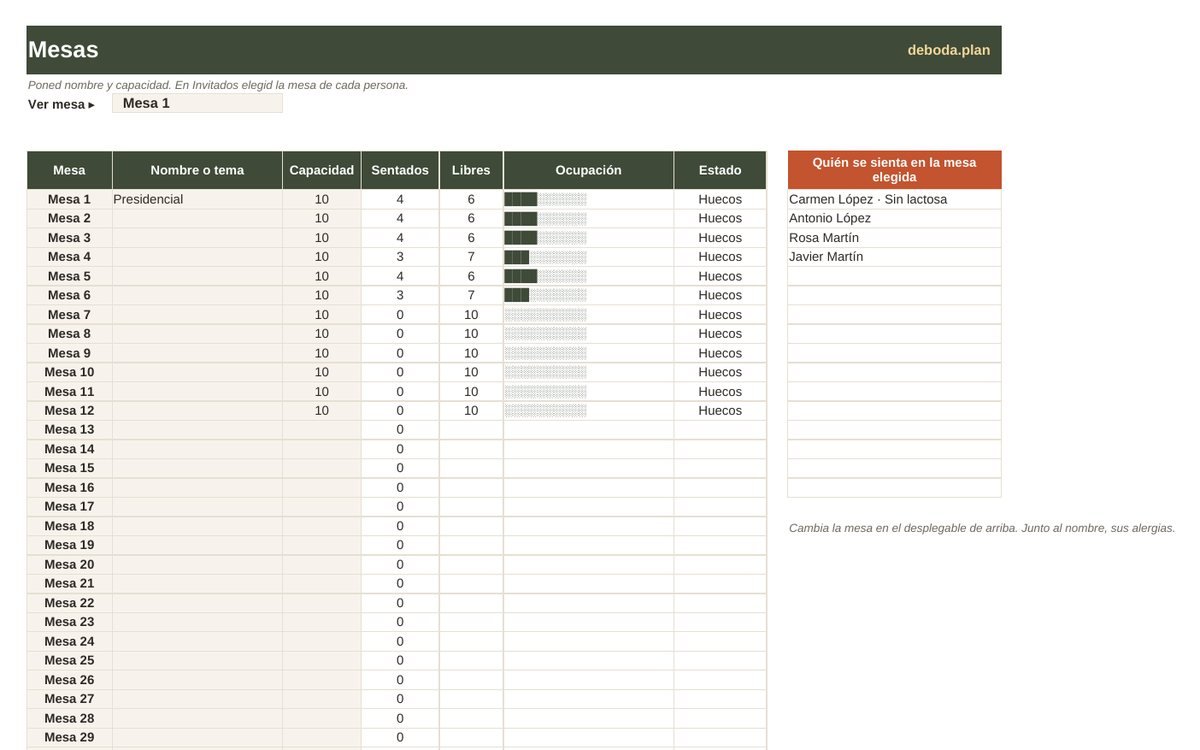The image size is (1200, 750).
Task: Click the occupancy bar for Mesa 1
Action: tap(546, 199)
